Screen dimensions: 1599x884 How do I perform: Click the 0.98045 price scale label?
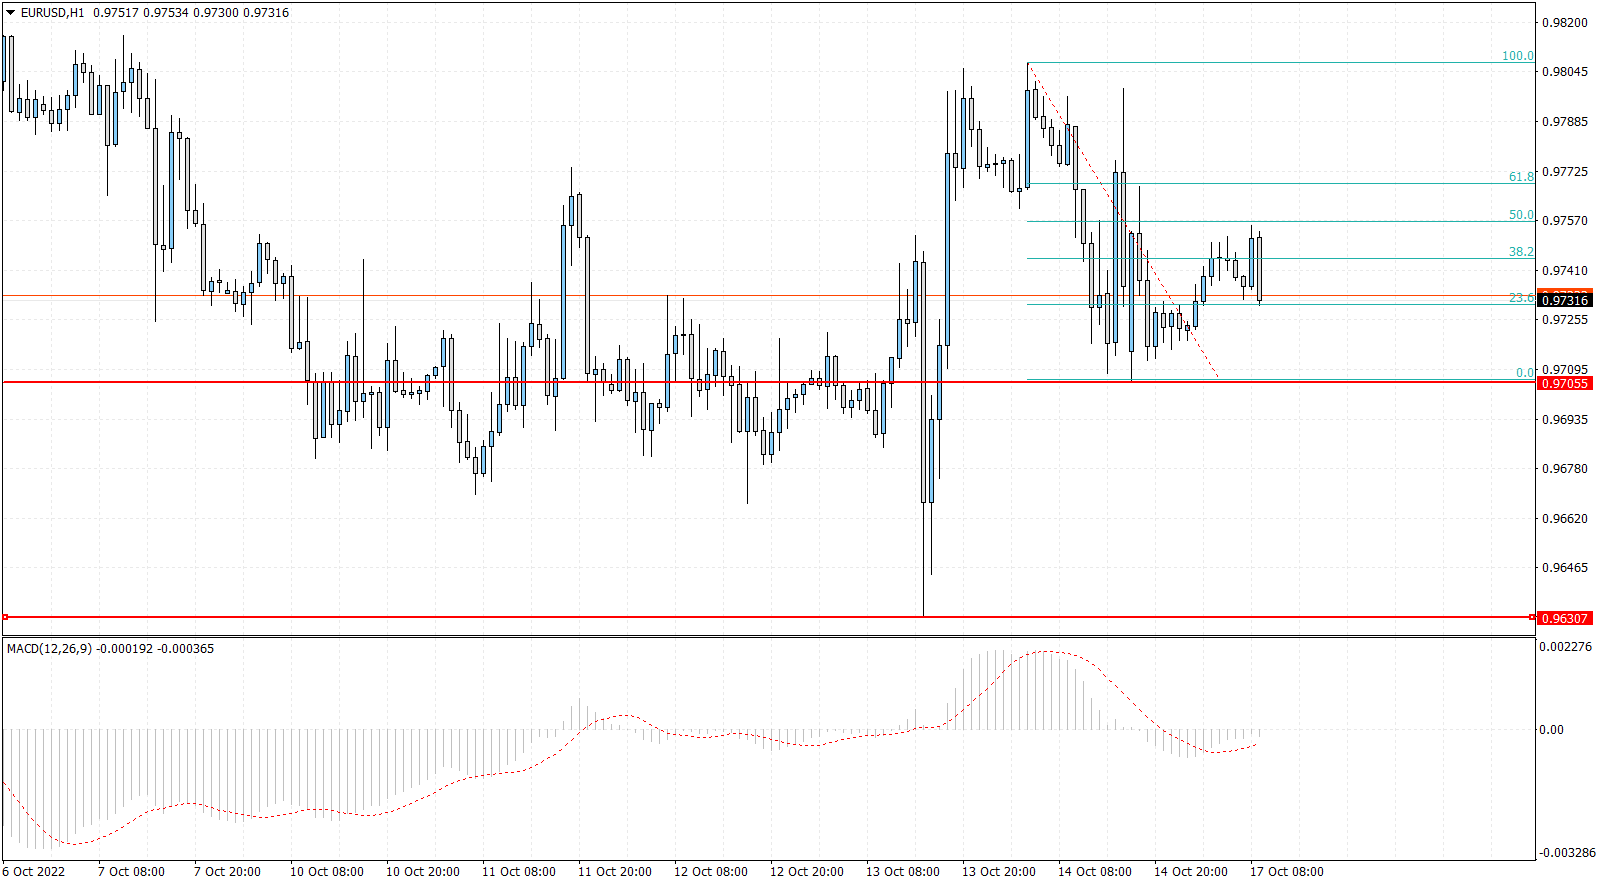click(1565, 72)
